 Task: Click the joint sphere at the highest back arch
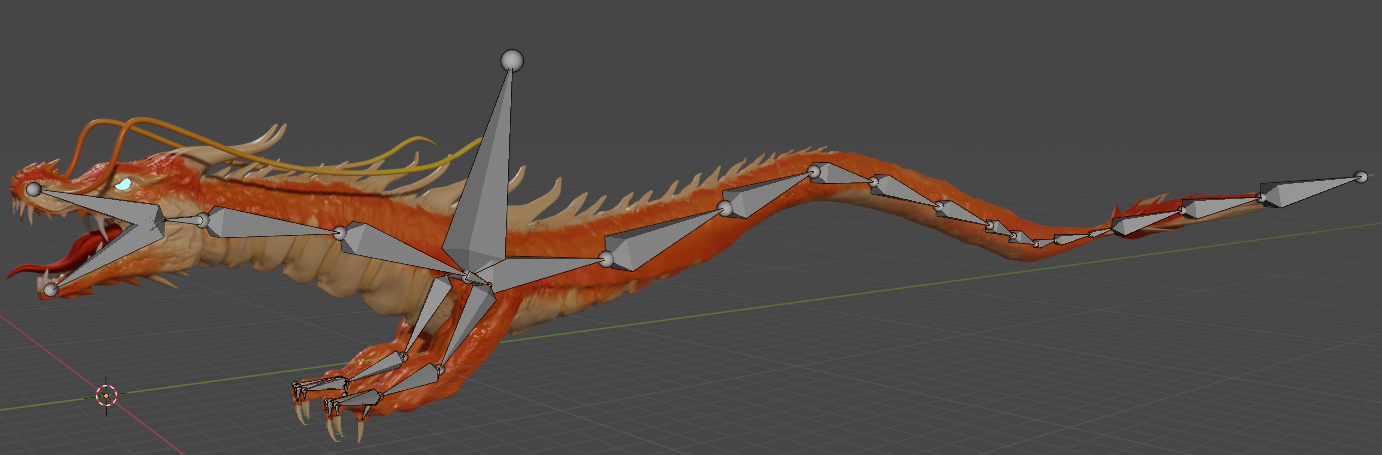[814, 172]
